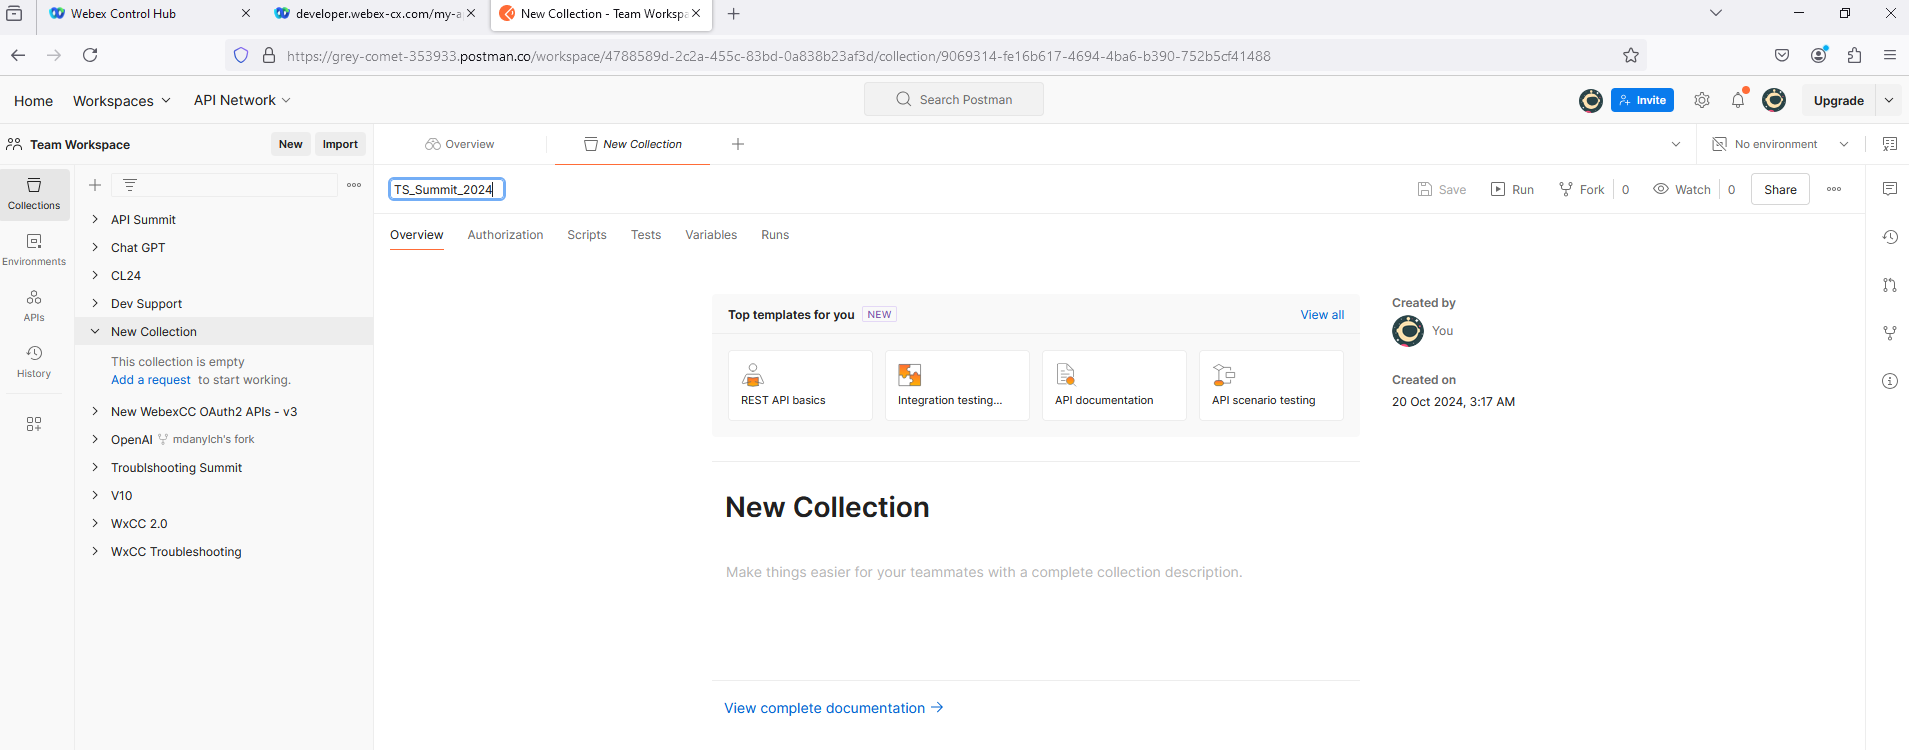1909x750 pixels.
Task: Open the browser hamburger menu
Action: click(x=1890, y=55)
